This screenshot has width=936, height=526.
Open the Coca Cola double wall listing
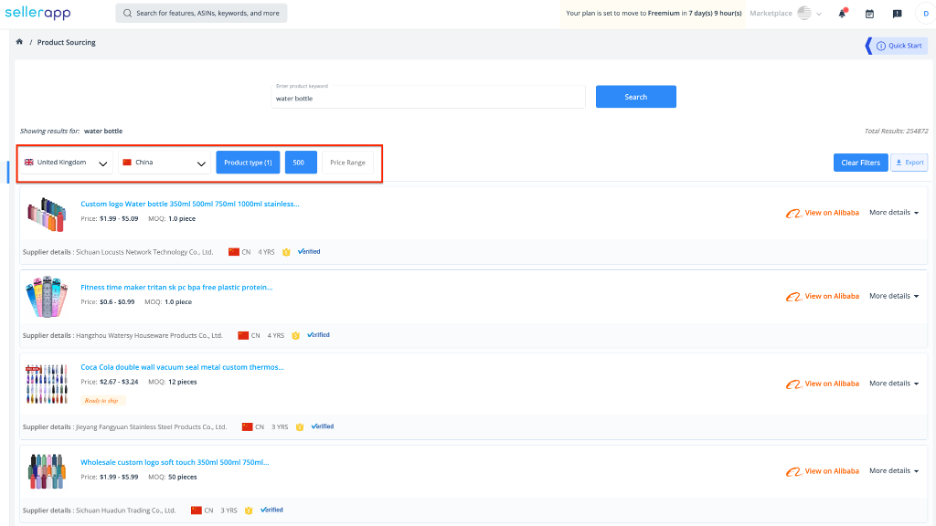pyautogui.click(x=182, y=367)
